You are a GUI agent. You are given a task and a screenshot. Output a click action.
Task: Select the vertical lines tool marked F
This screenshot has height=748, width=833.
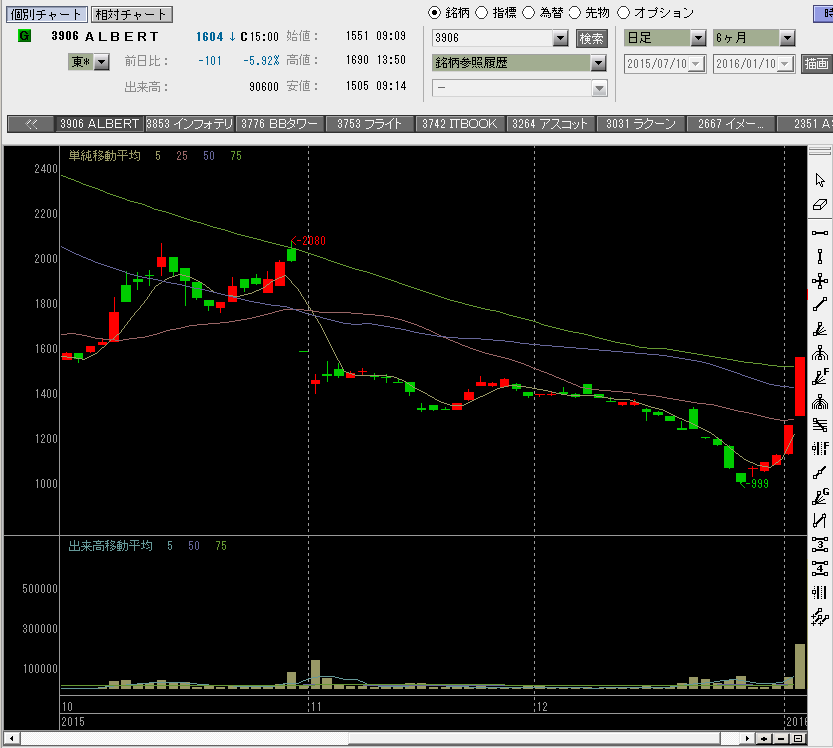pos(820,449)
